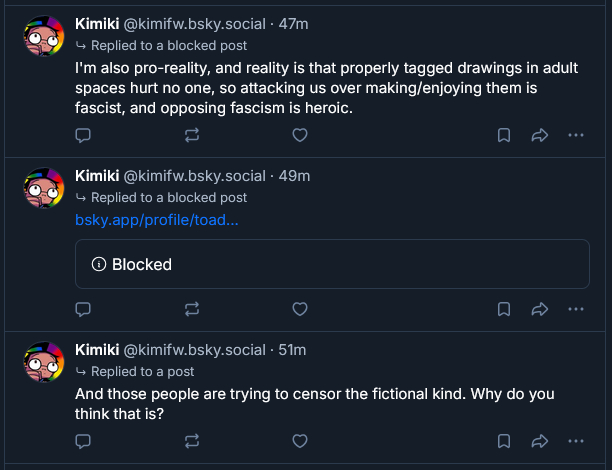Repost the 49m blocked-embed post
612x470 pixels.
pos(191,308)
